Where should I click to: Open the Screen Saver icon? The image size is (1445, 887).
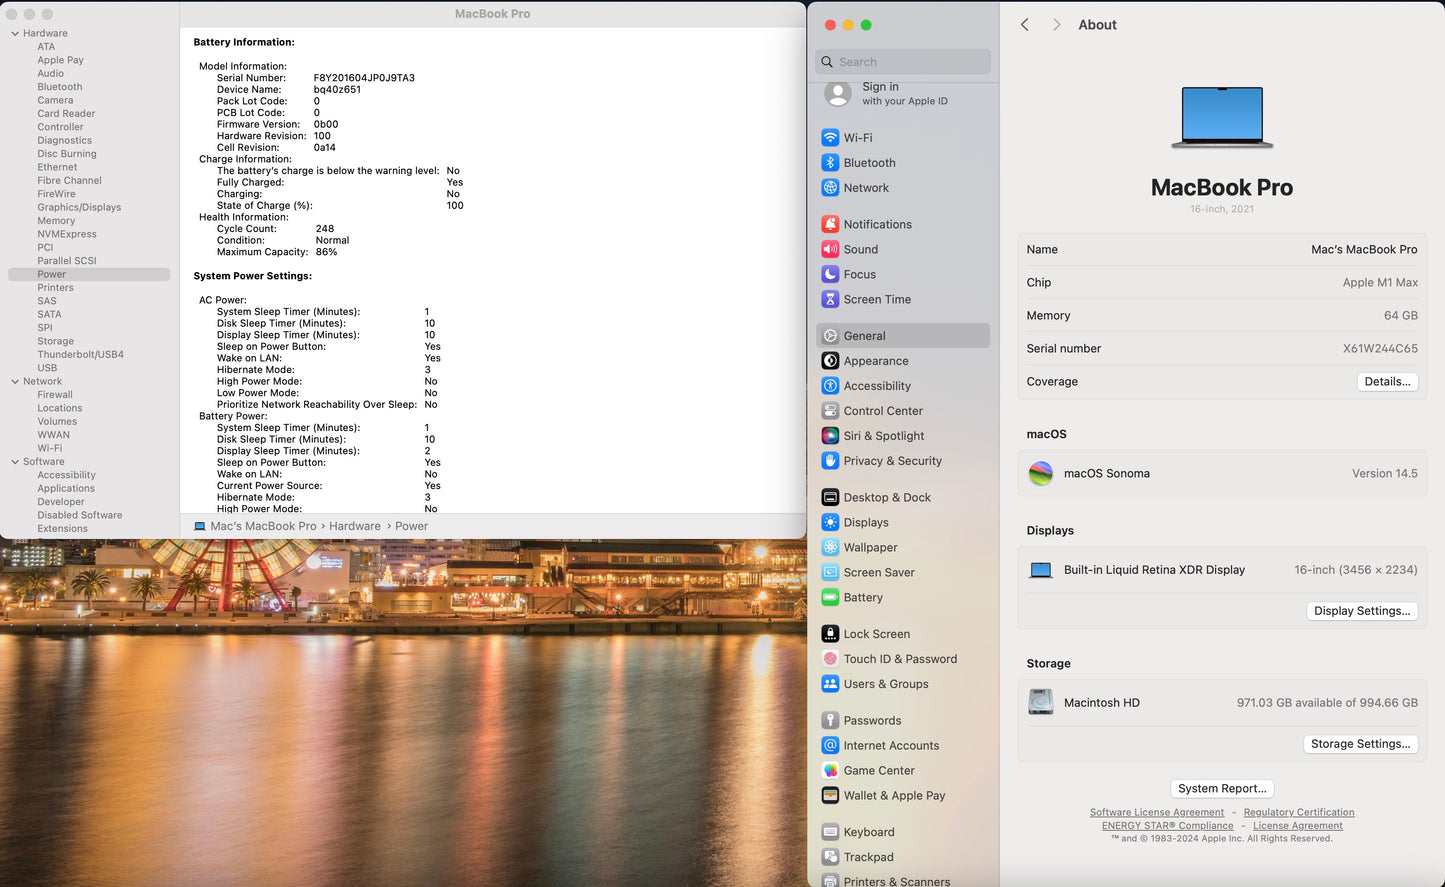point(830,572)
